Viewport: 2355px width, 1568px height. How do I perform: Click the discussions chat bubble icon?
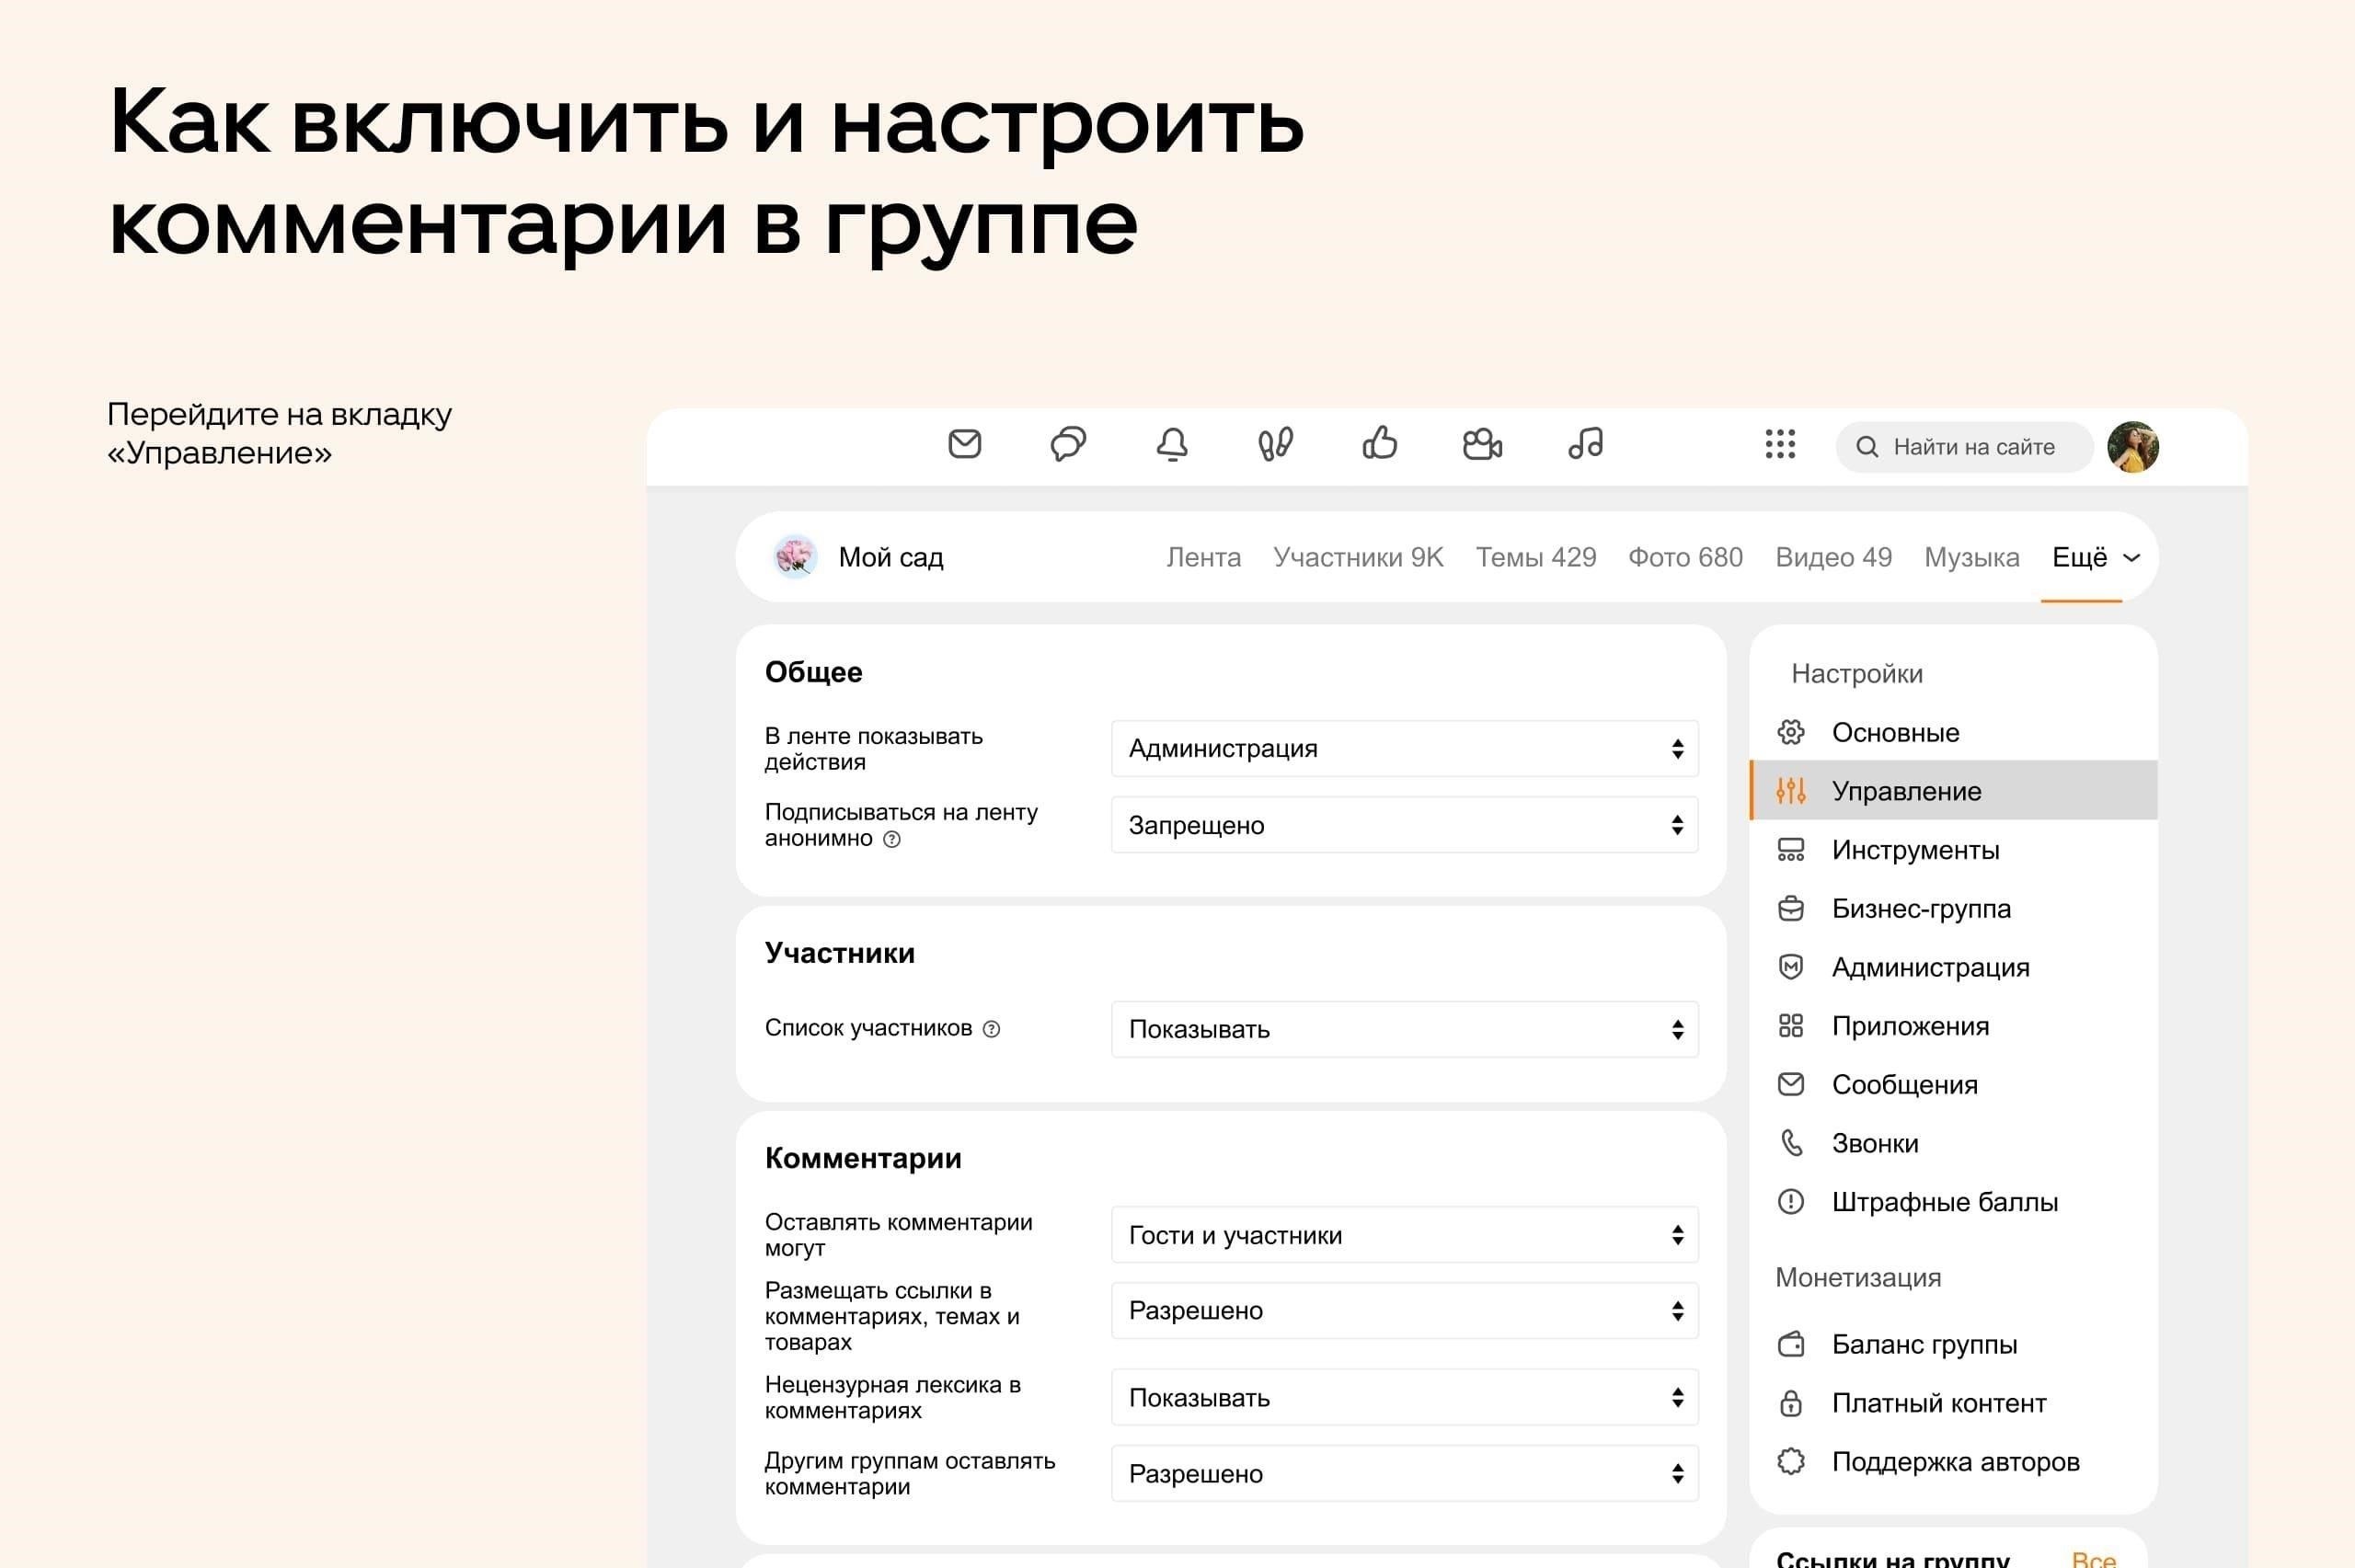(x=1068, y=444)
